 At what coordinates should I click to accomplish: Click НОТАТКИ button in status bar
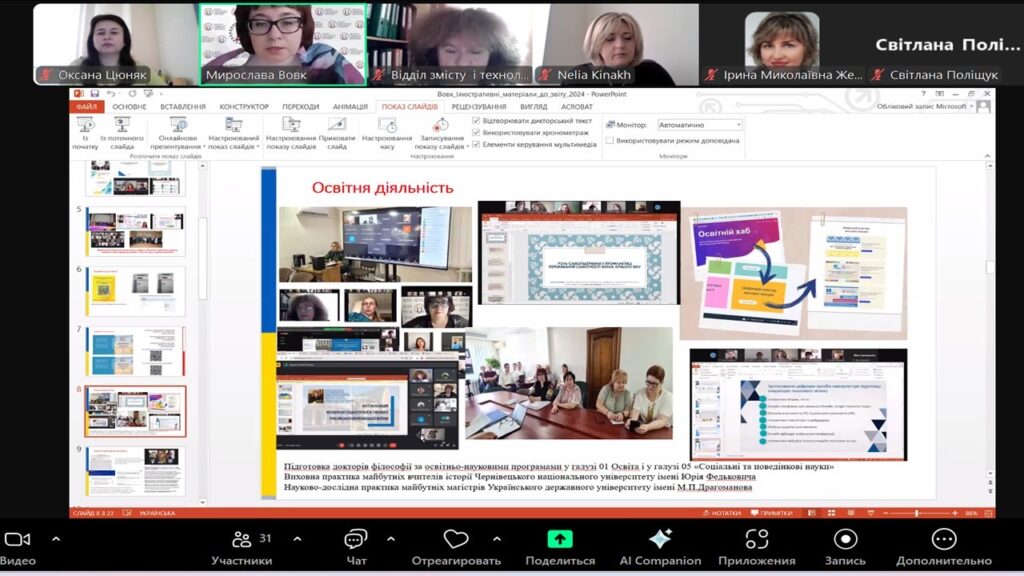pos(724,513)
